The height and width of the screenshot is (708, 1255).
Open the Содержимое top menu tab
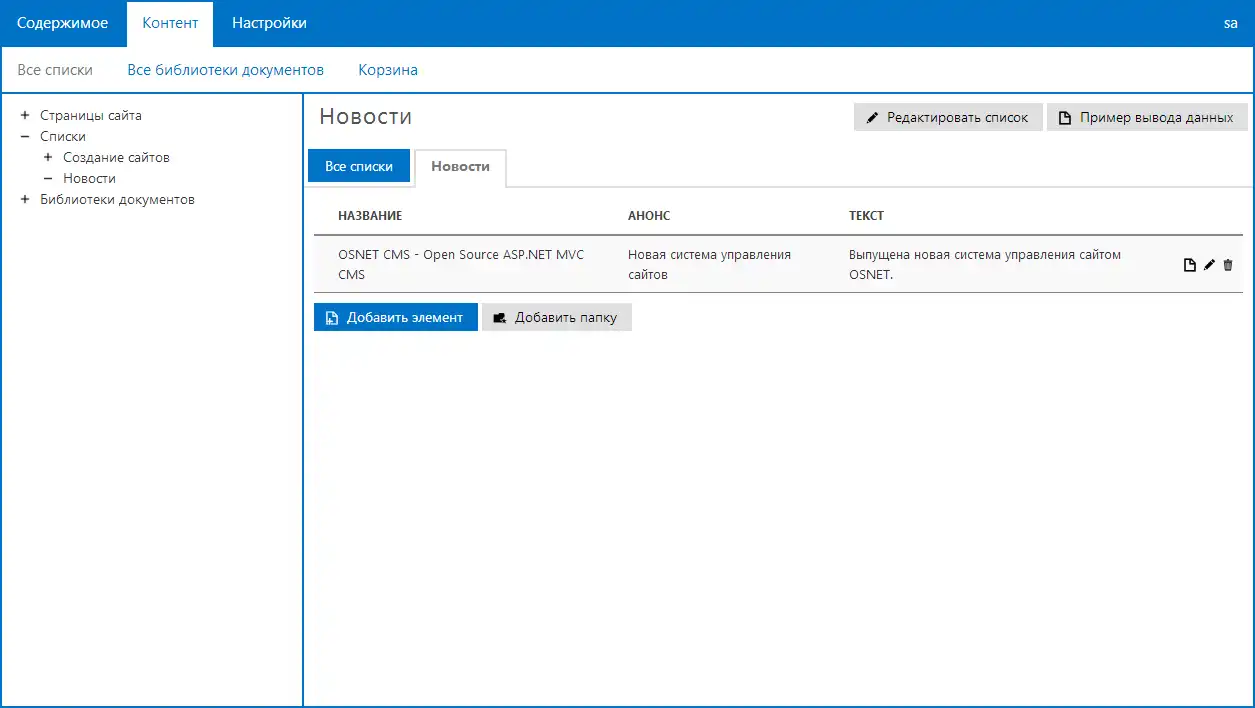click(63, 23)
